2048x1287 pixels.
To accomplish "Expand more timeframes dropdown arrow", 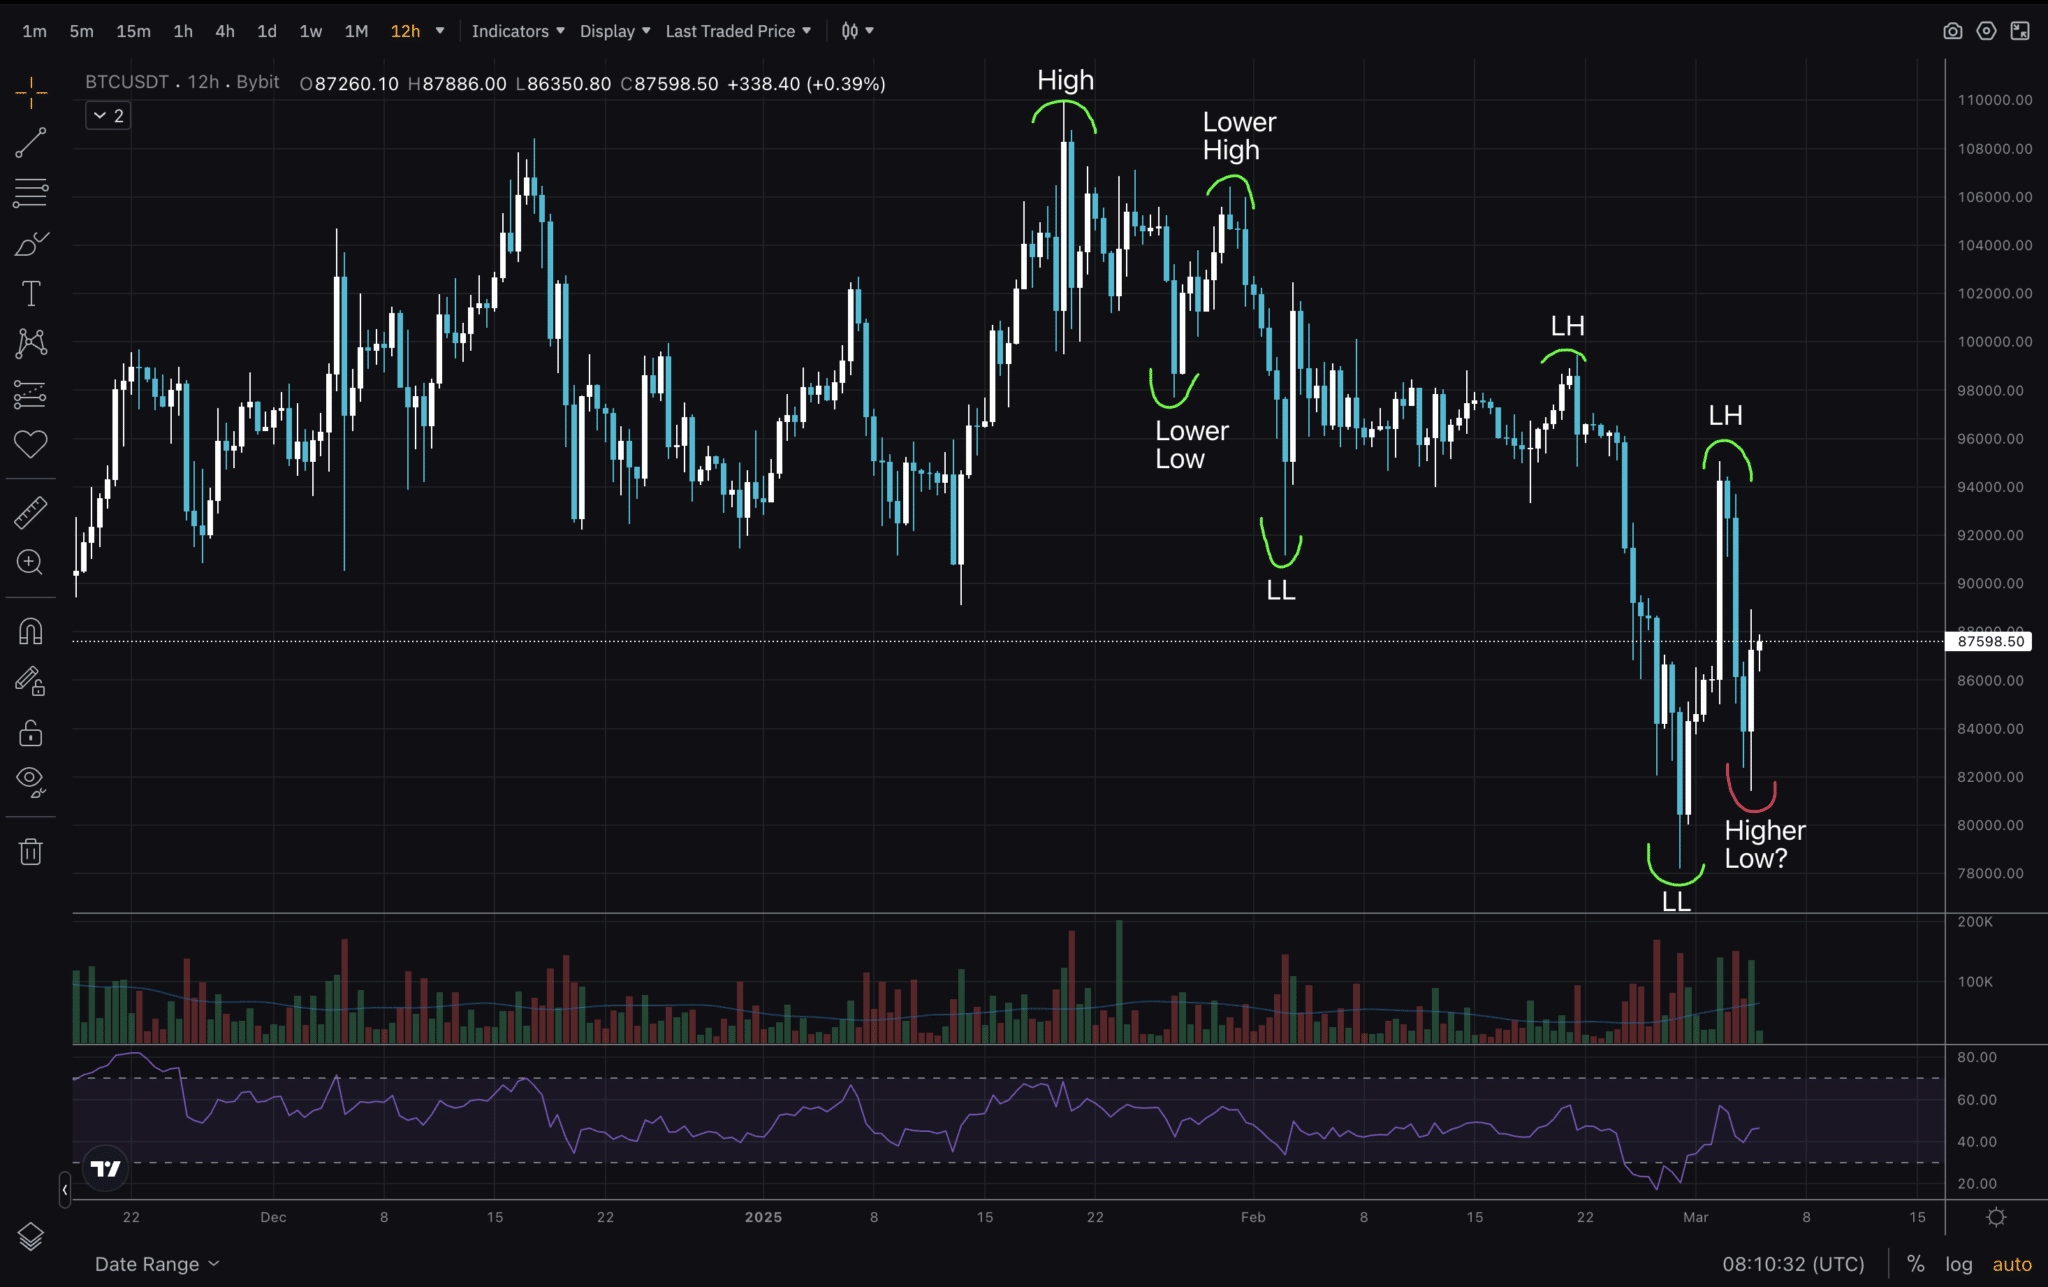I will click(x=440, y=31).
